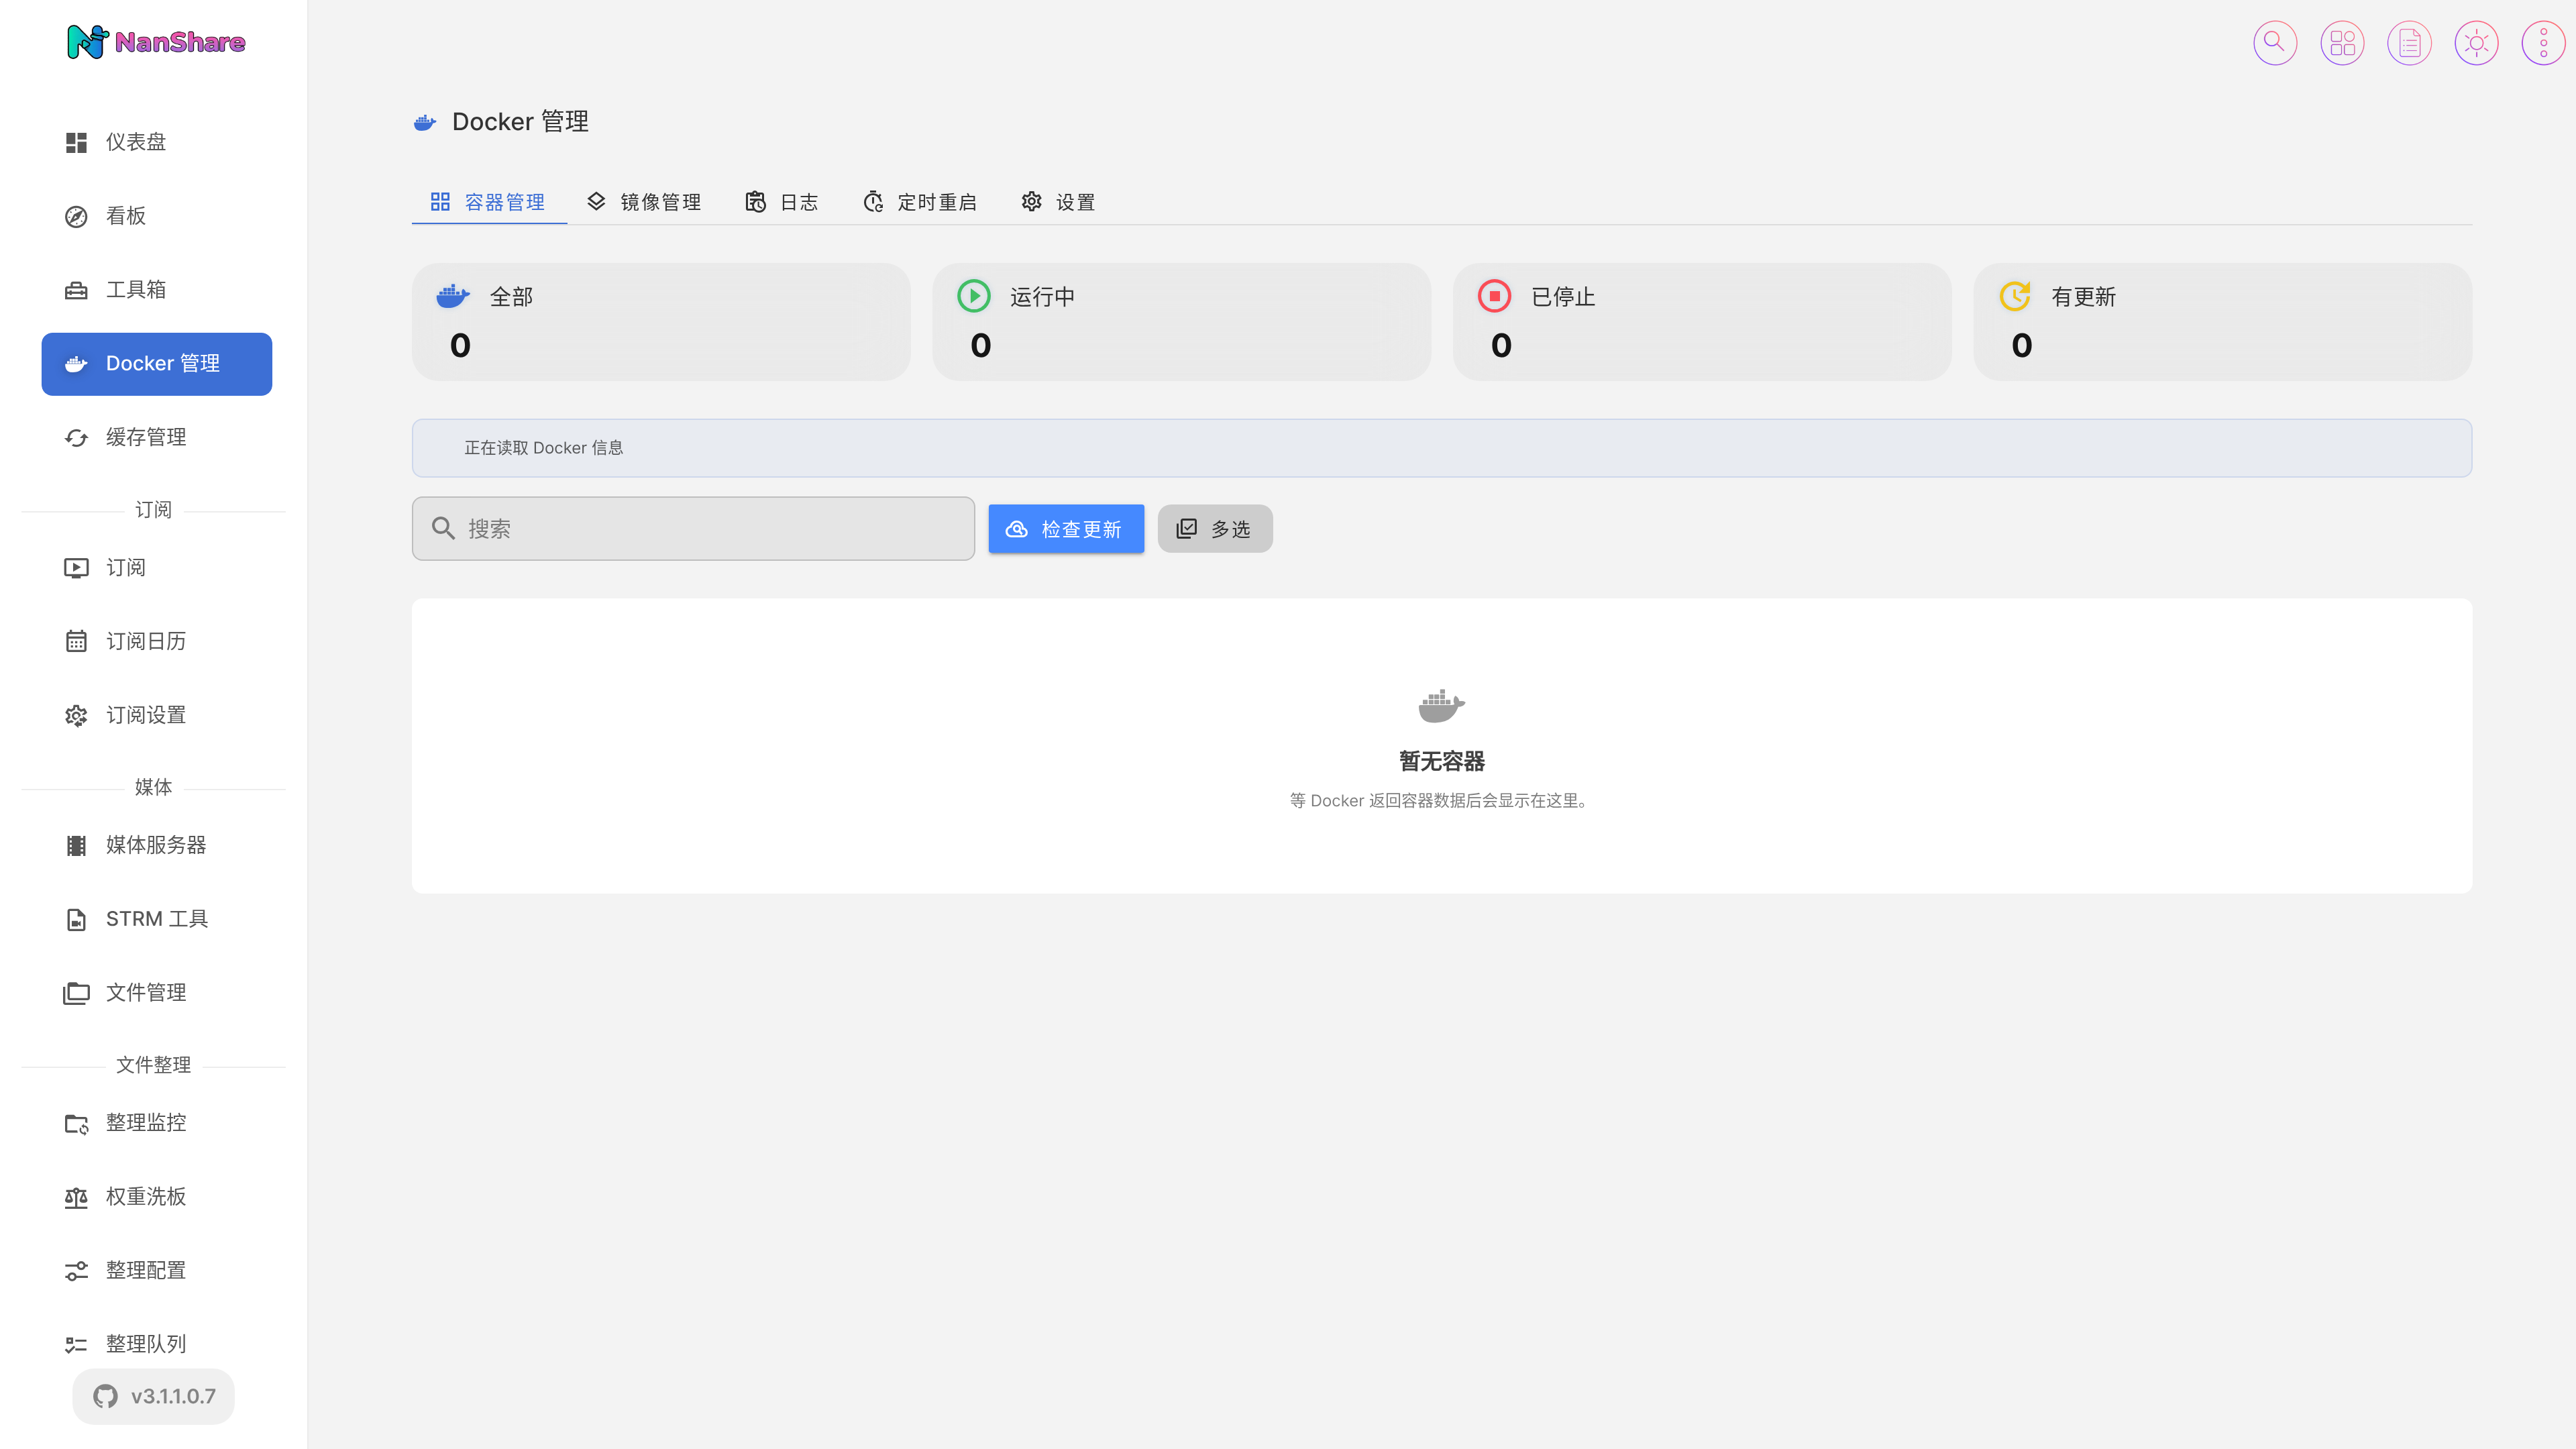Image resolution: width=2576 pixels, height=1449 pixels.
Task: Open 整理监控 sidebar item
Action: pyautogui.click(x=156, y=1123)
